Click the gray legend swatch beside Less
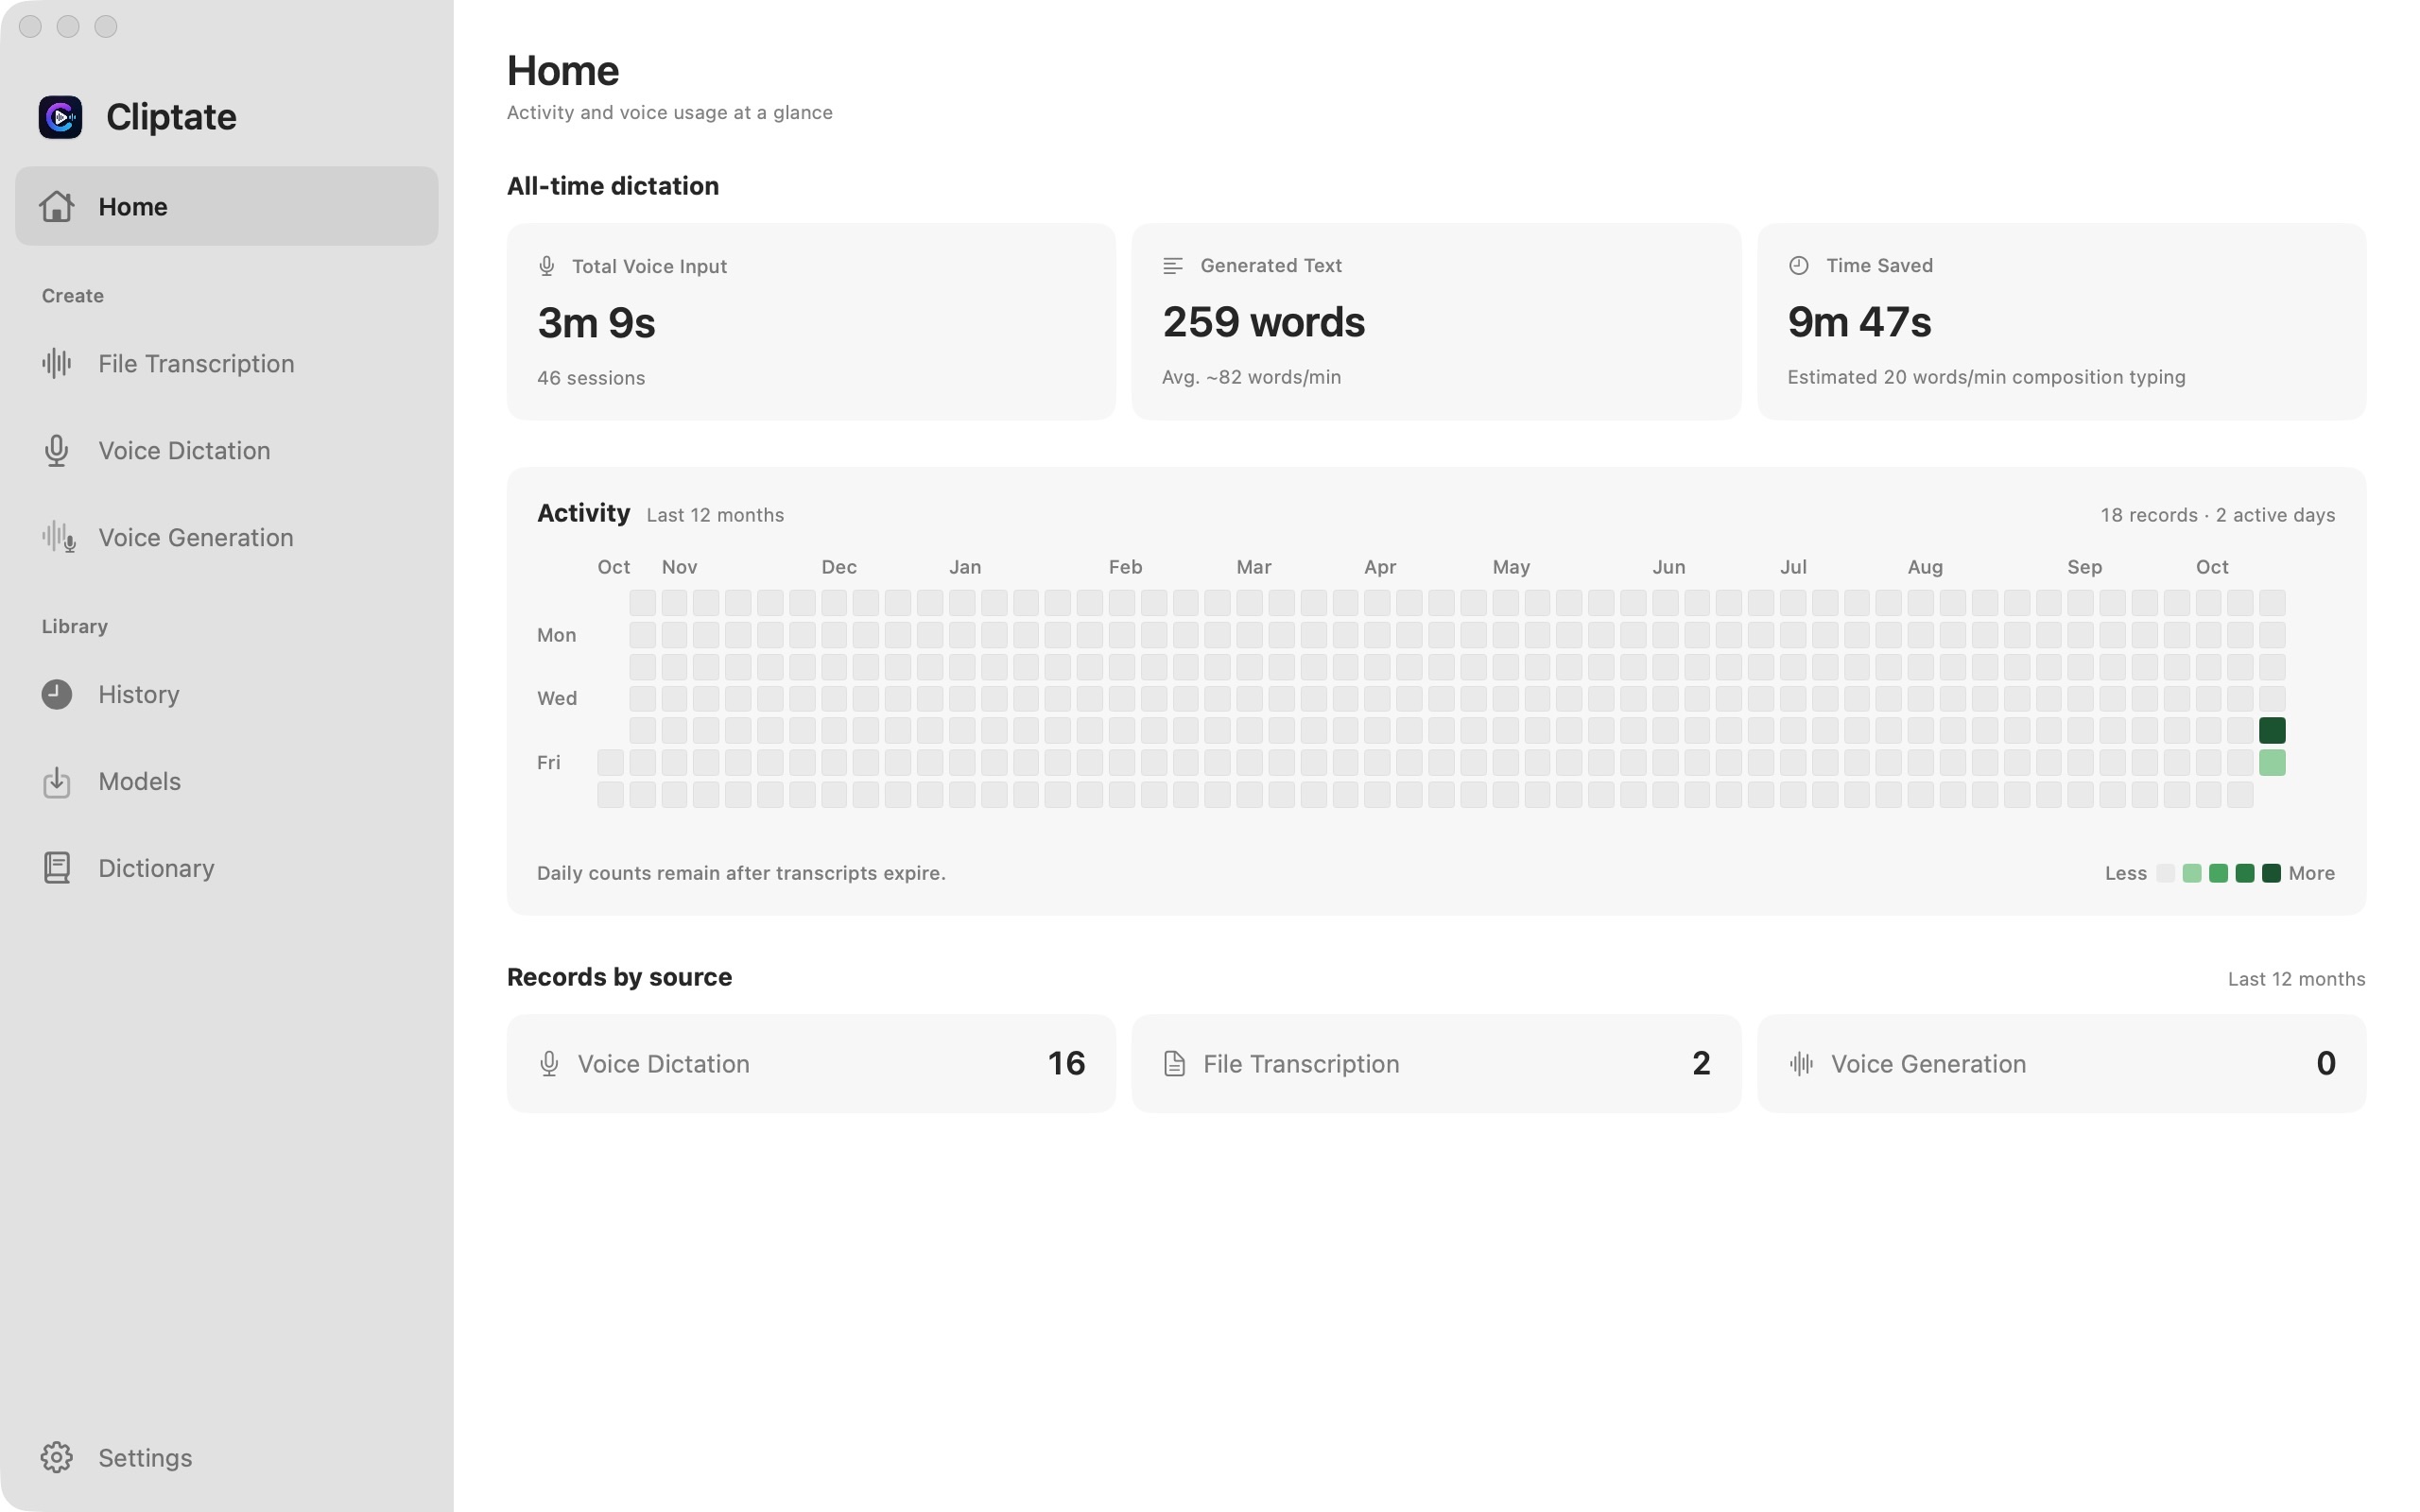 pos(2165,873)
